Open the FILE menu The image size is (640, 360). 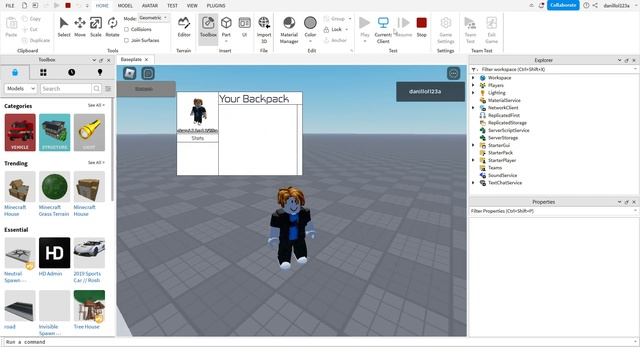10,6
